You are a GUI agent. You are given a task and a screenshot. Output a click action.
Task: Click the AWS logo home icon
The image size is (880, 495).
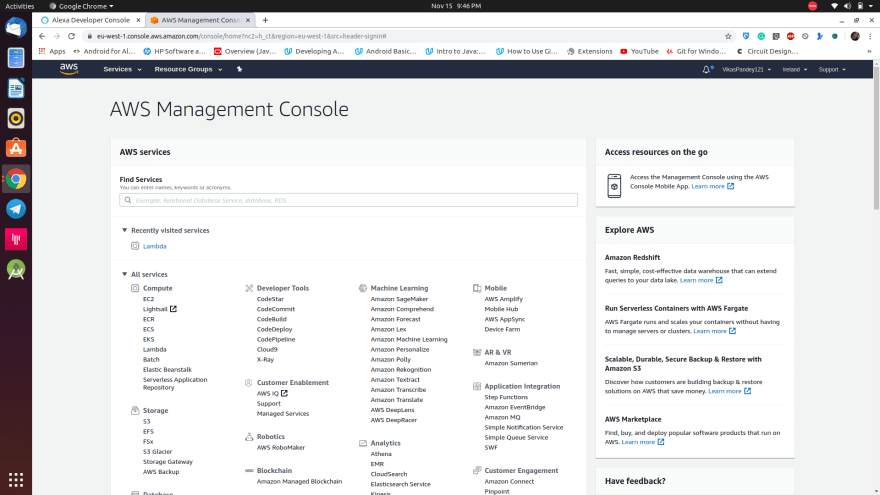click(x=68, y=69)
